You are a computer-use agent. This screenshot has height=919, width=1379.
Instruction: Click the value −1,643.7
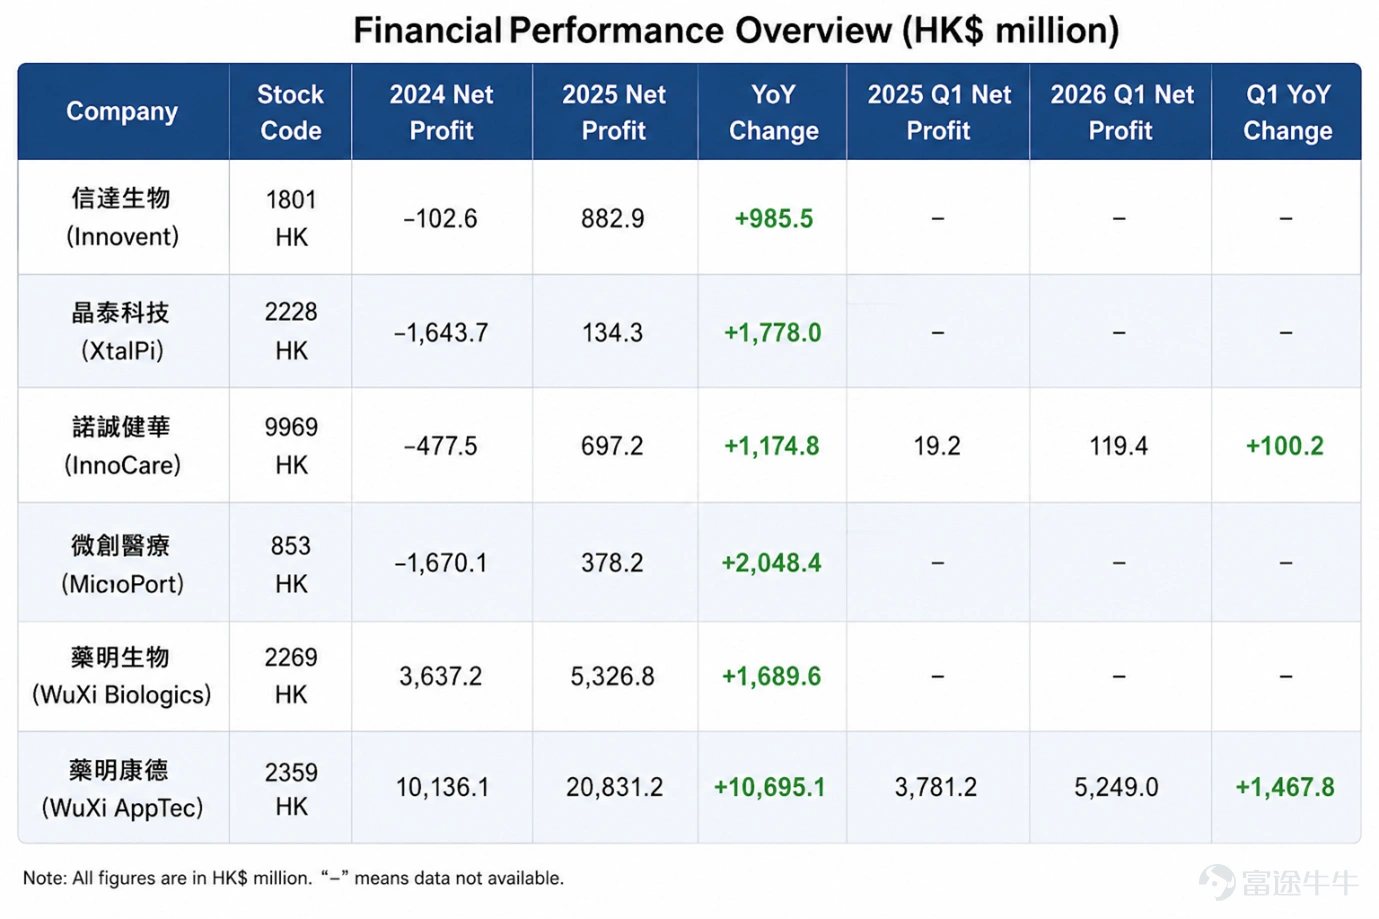[440, 332]
